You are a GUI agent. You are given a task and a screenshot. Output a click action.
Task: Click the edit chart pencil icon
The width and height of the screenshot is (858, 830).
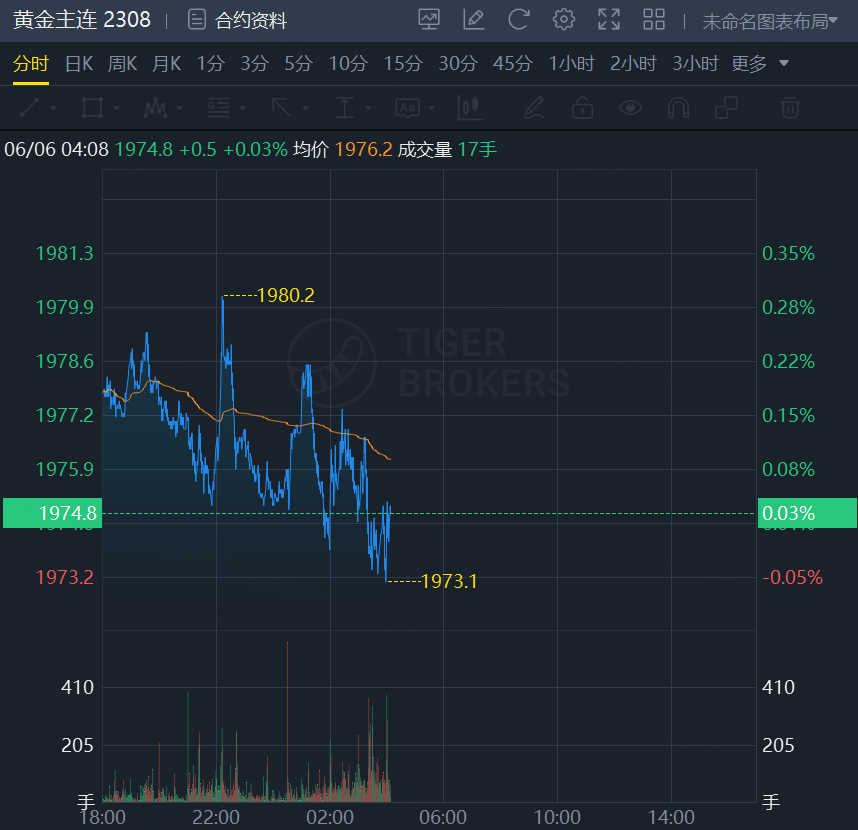[474, 19]
